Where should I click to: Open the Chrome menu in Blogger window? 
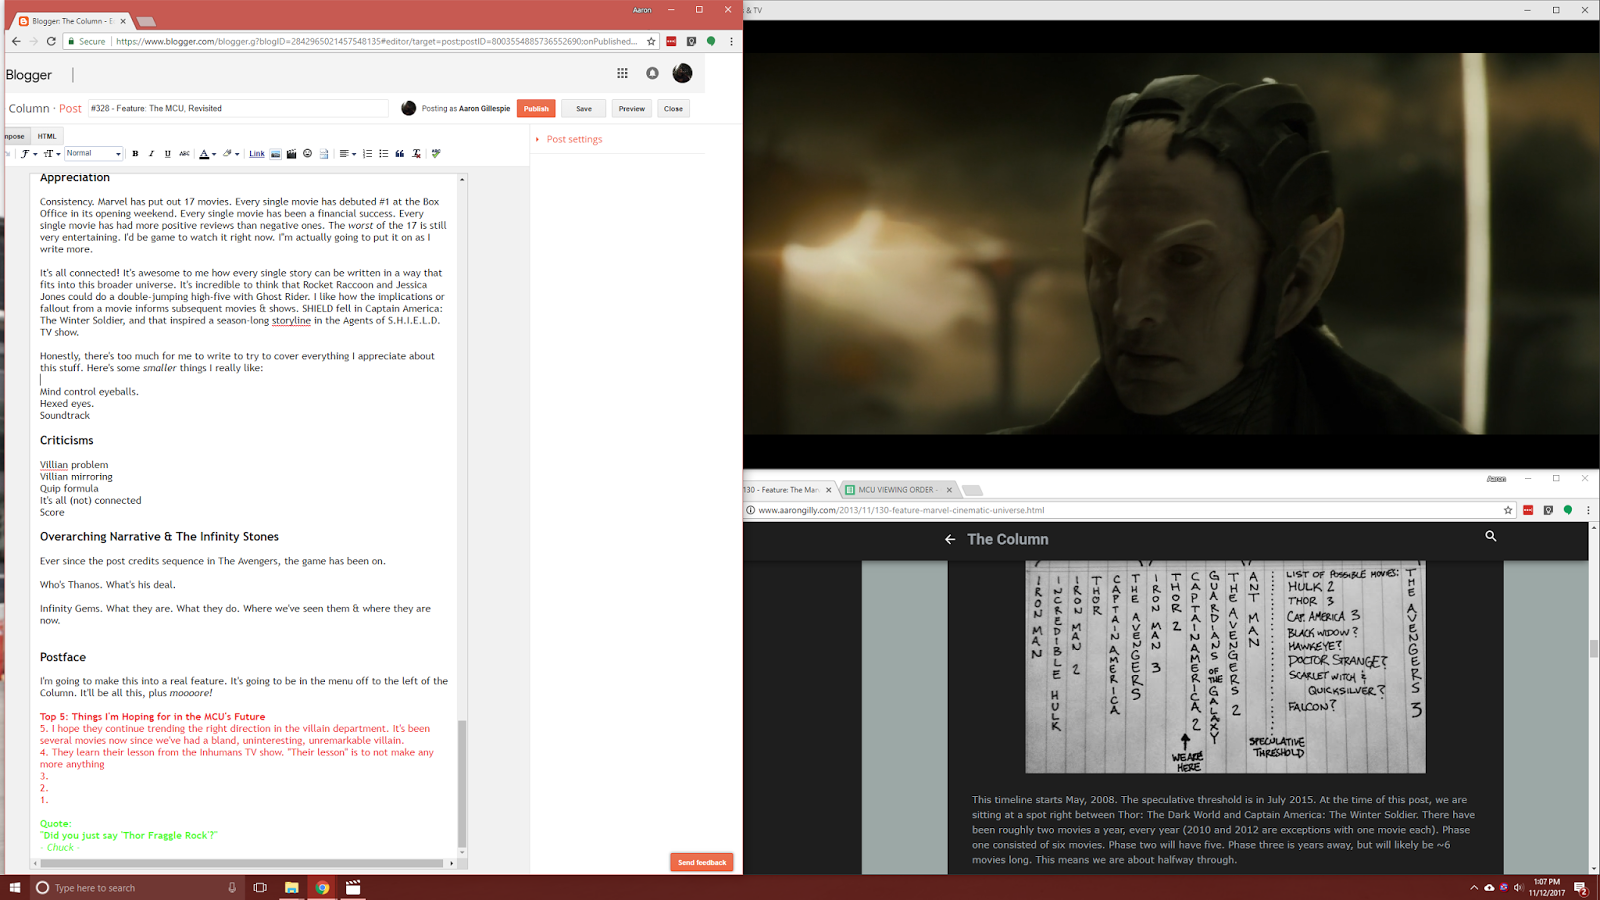(x=731, y=41)
